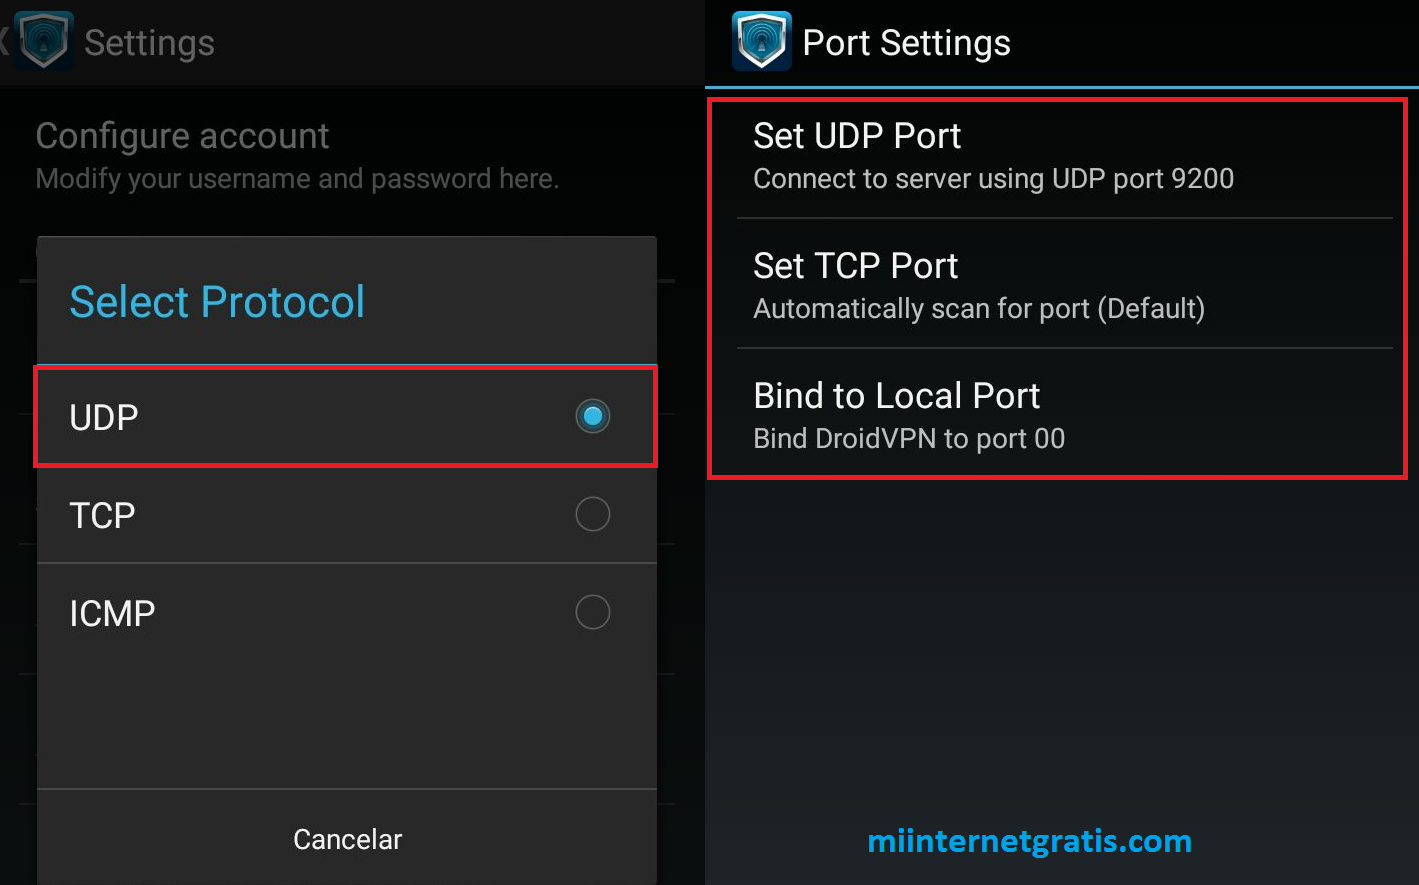Click the miinternetgratis.com link
The width and height of the screenshot is (1419, 885).
(x=1029, y=841)
